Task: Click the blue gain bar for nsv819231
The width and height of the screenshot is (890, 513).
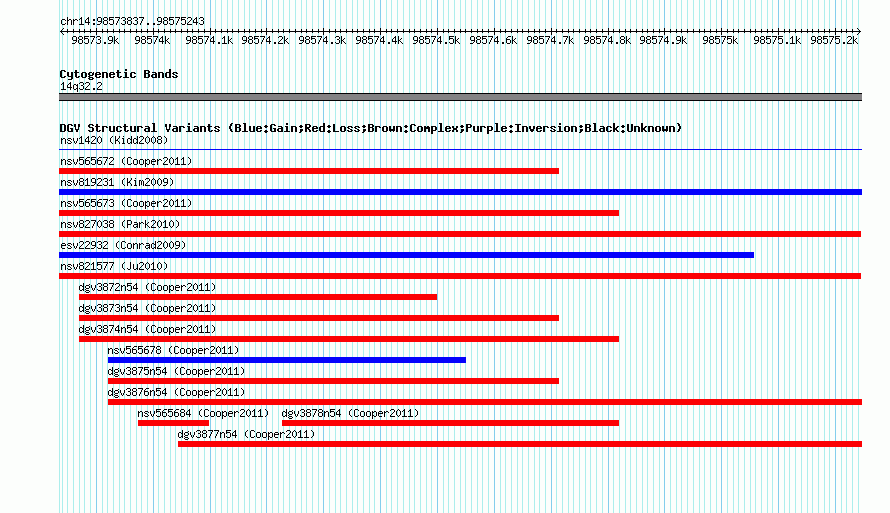Action: 460,192
